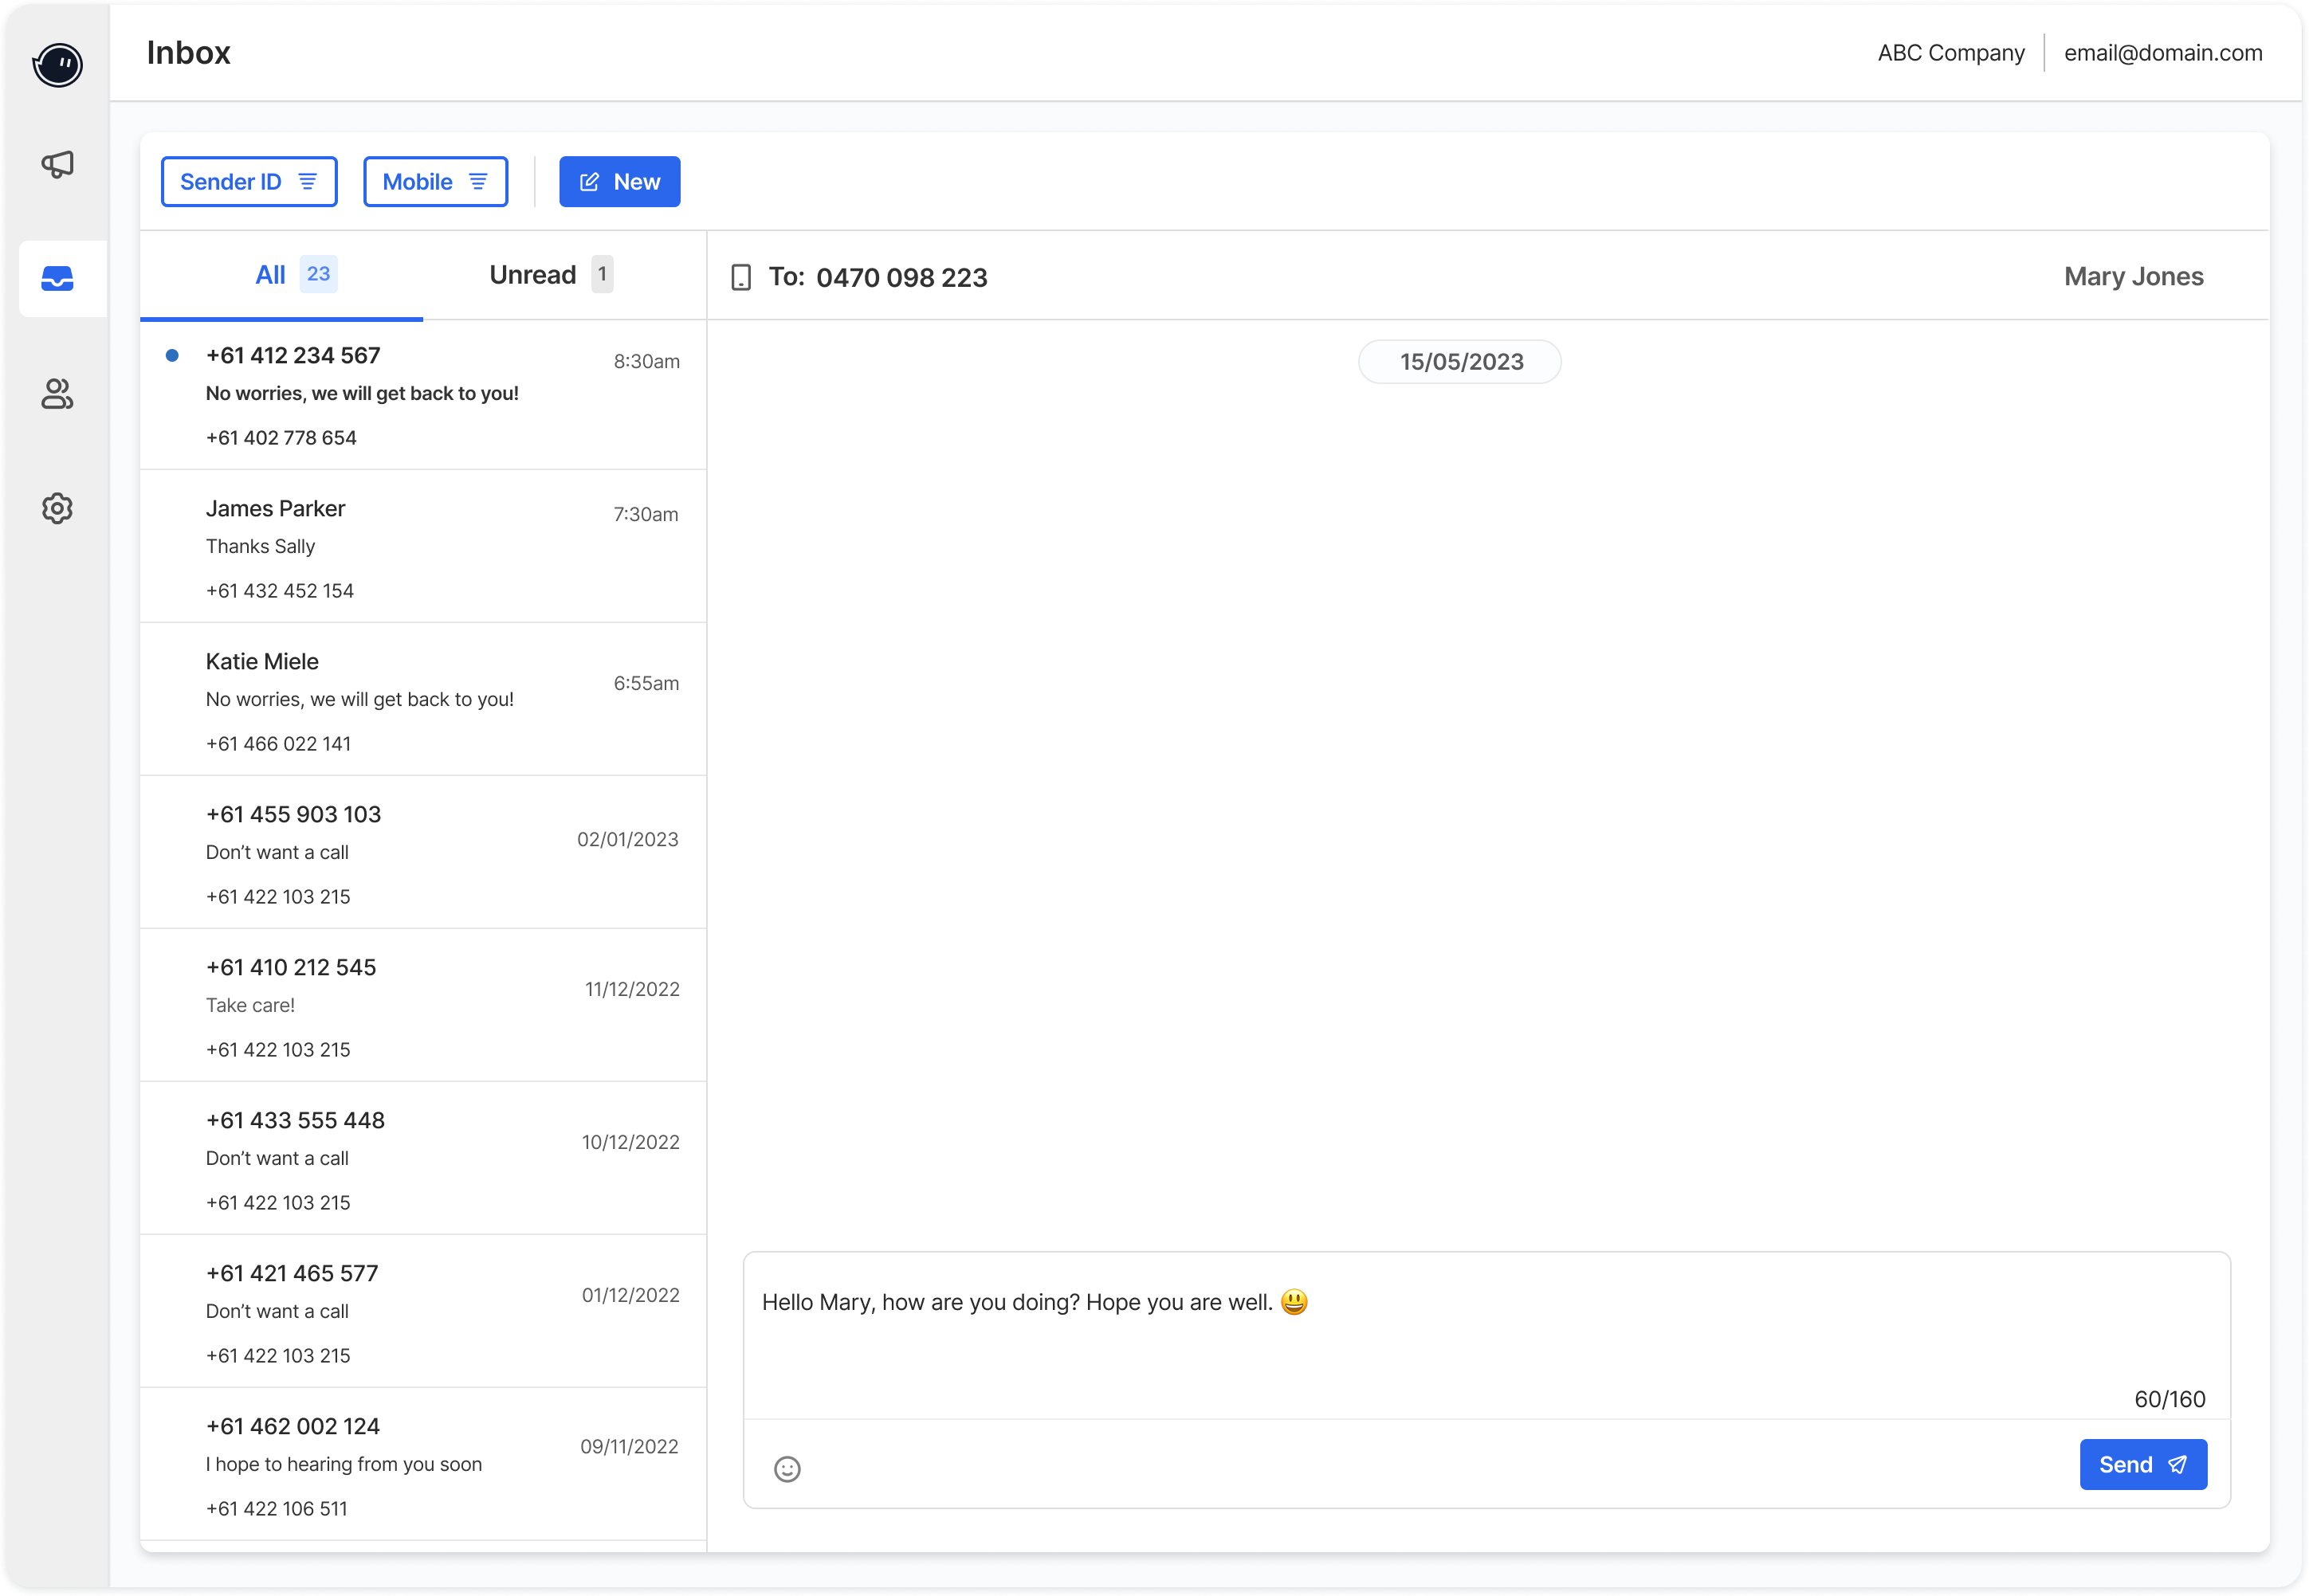This screenshot has height=1596, width=2309.
Task: Click the 'Take care!' message preview
Action: tap(250, 1005)
